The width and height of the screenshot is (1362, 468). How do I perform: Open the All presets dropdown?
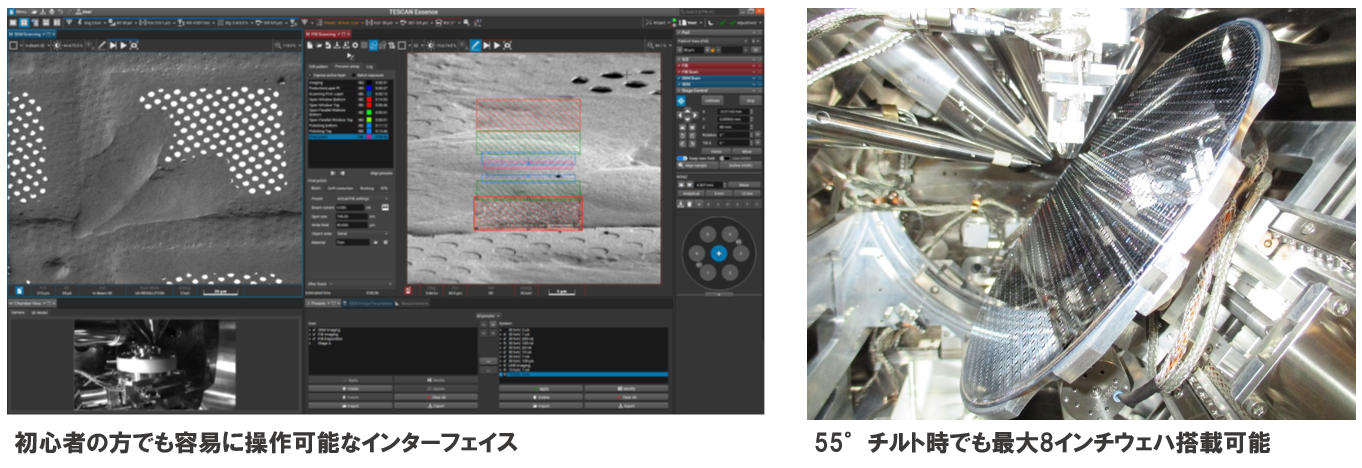pyautogui.click(x=488, y=316)
